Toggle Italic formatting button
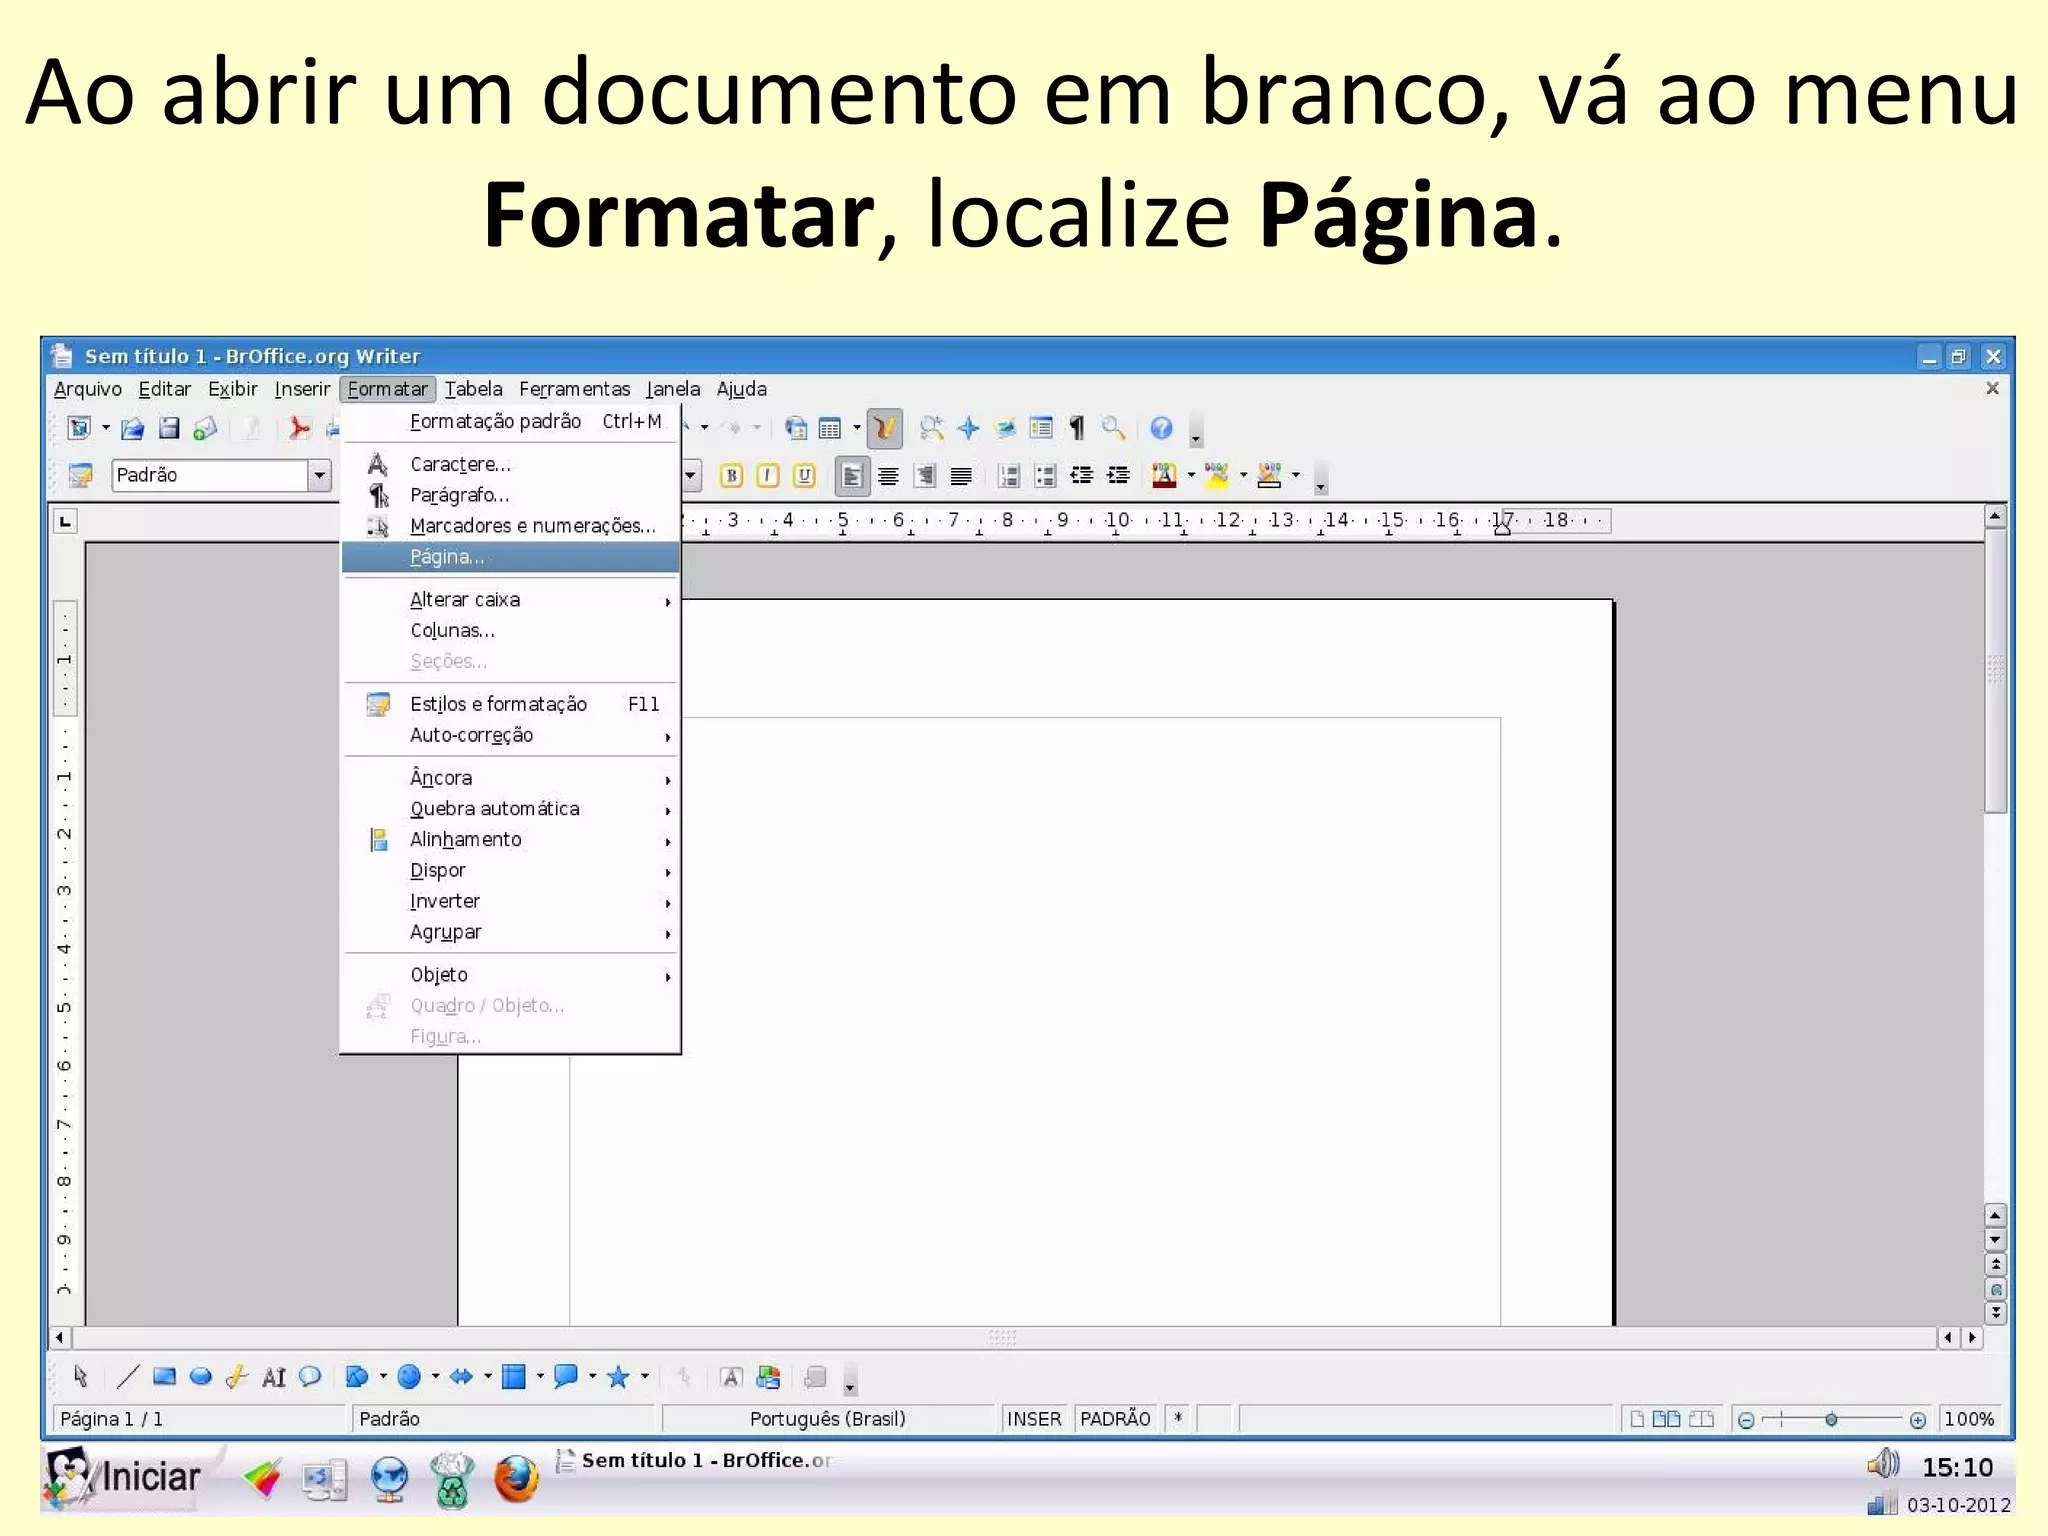This screenshot has height=1536, width=2048. pos(767,476)
